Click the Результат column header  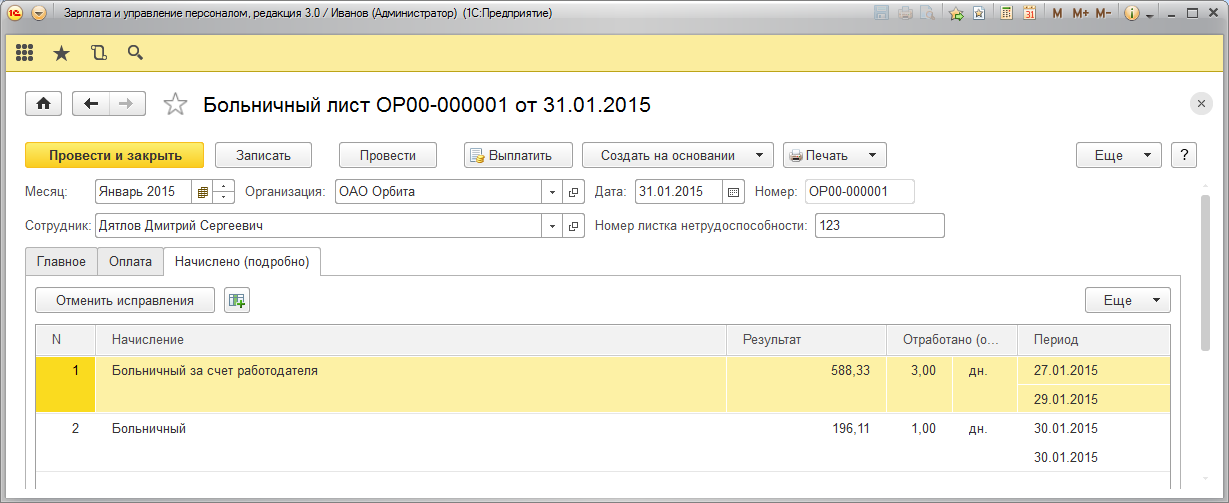click(x=806, y=340)
